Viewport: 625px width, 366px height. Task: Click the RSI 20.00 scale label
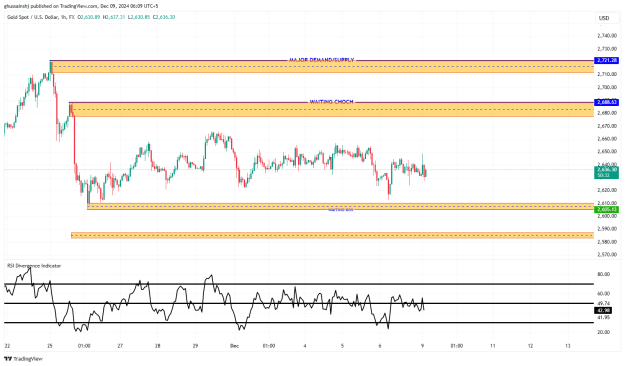pyautogui.click(x=603, y=332)
